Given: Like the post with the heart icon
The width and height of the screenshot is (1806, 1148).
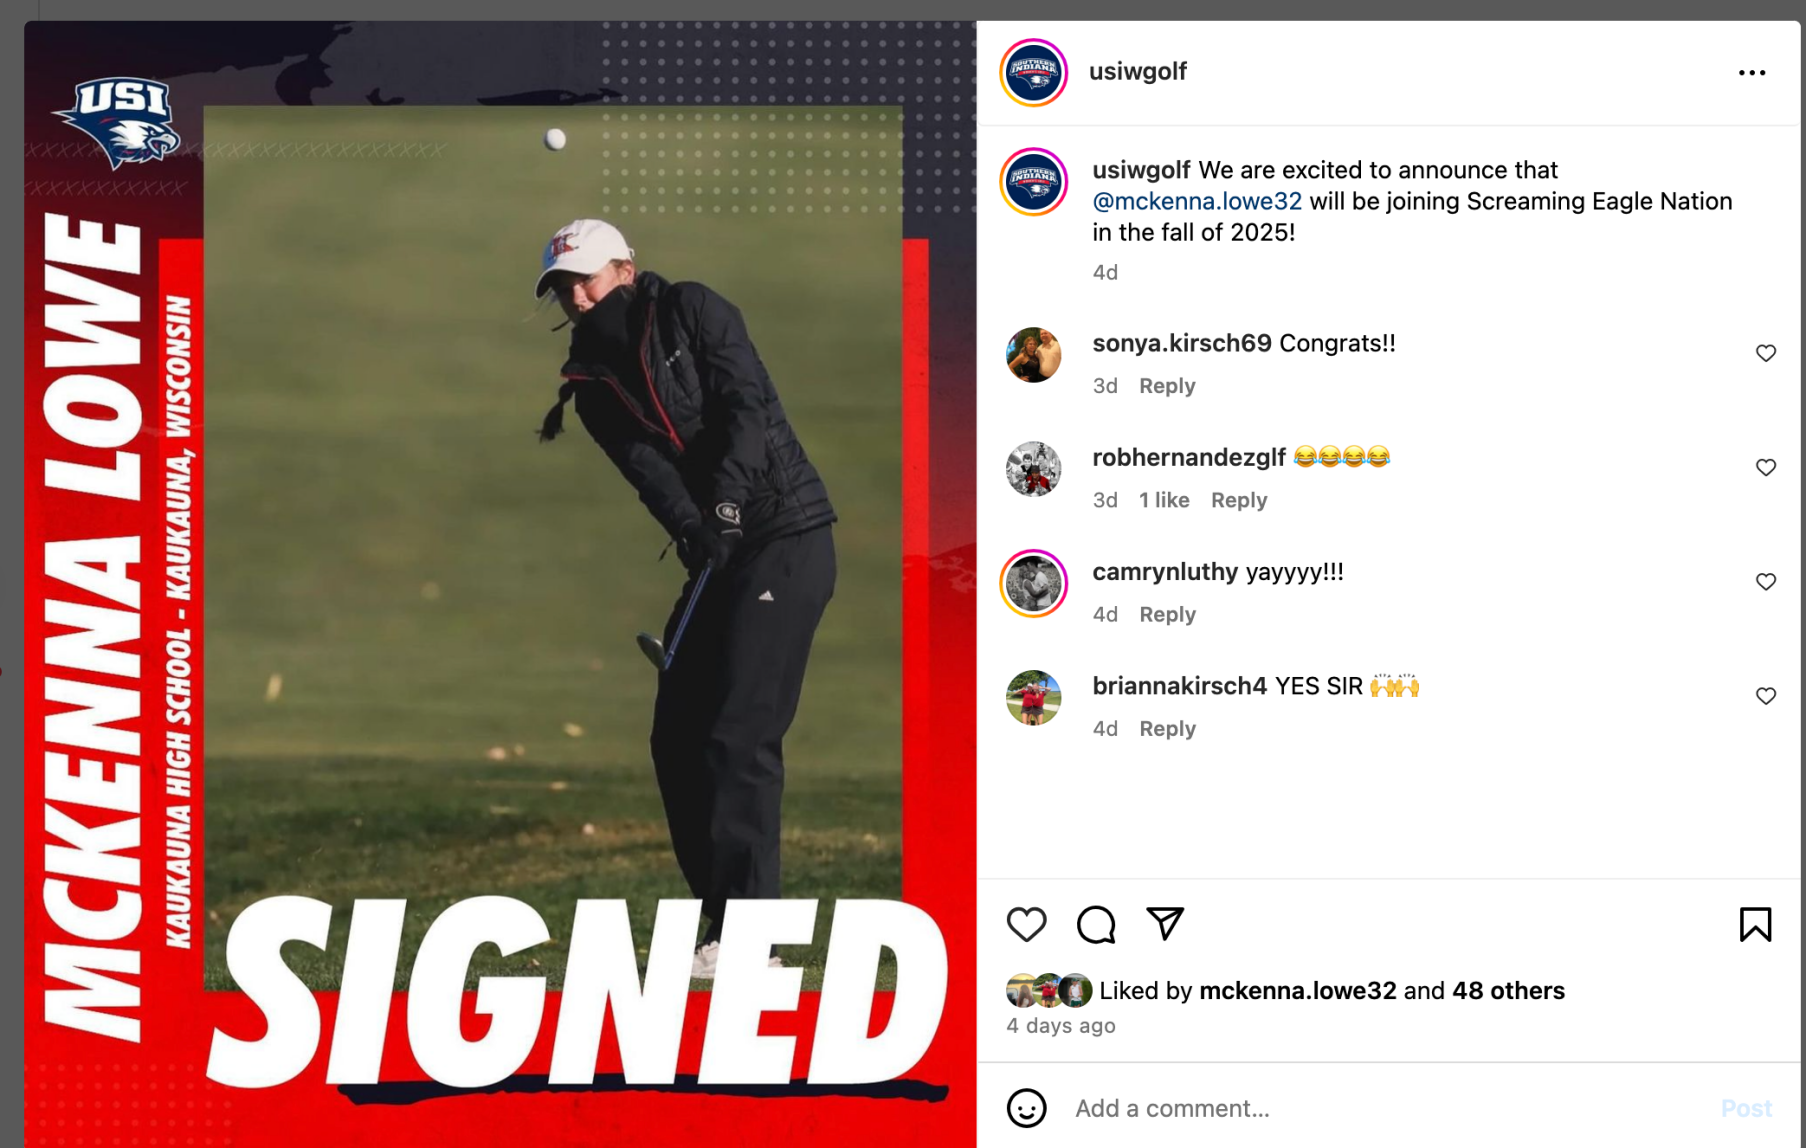Looking at the screenshot, I should (1026, 924).
